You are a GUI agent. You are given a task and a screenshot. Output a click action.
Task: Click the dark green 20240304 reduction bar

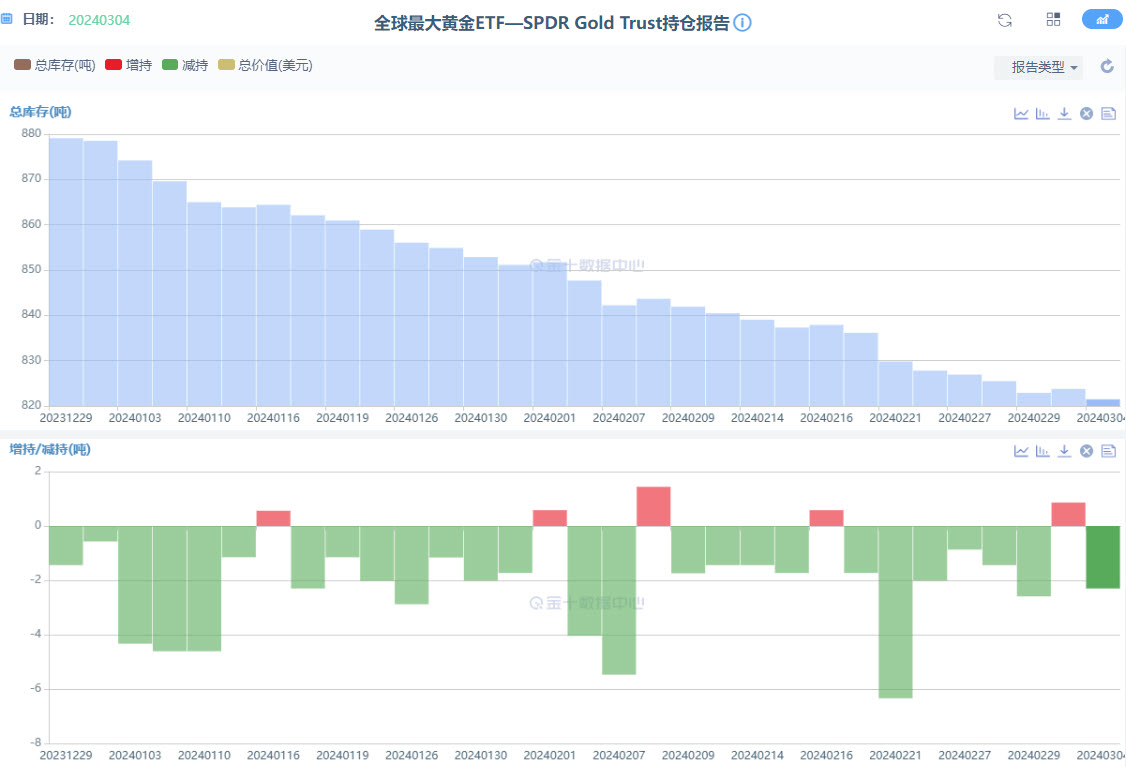click(1103, 557)
